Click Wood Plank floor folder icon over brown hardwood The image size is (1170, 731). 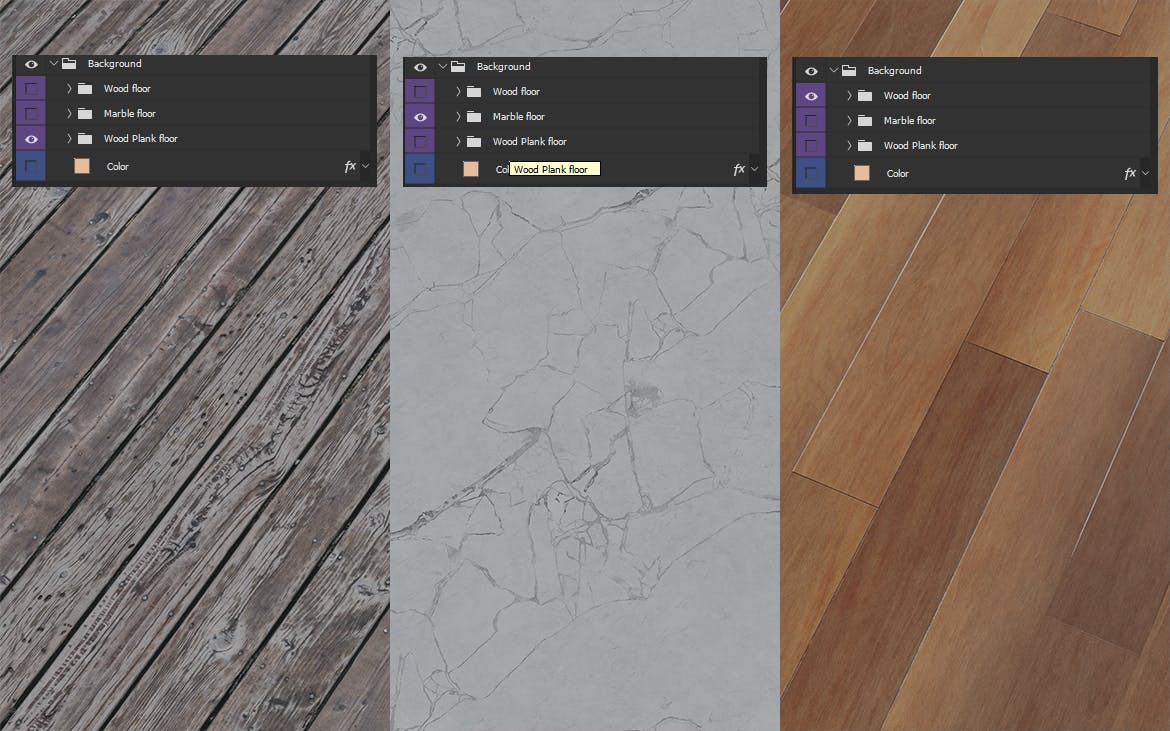click(x=865, y=145)
